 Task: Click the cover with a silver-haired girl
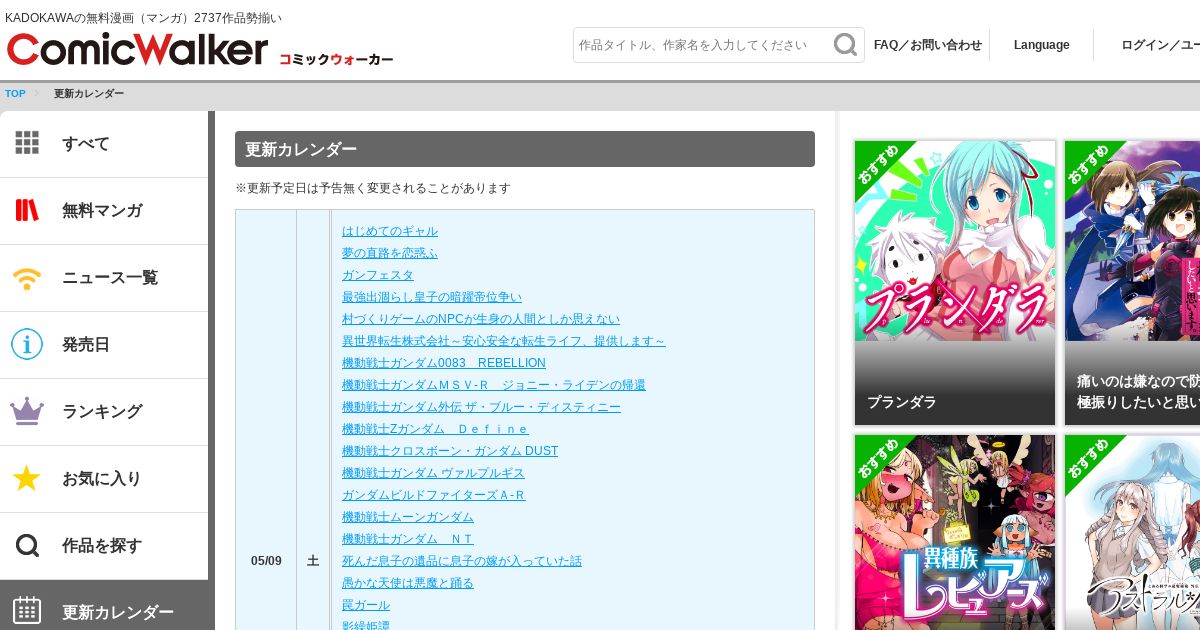pyautogui.click(x=1132, y=532)
